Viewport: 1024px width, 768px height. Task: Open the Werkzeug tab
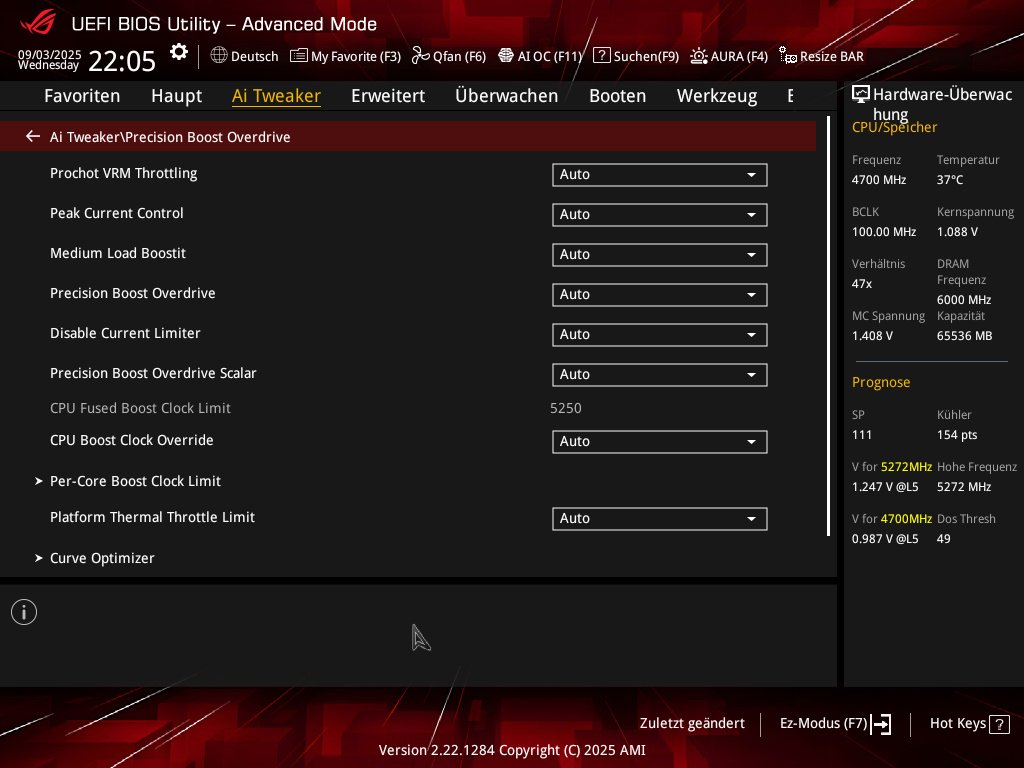(x=717, y=96)
